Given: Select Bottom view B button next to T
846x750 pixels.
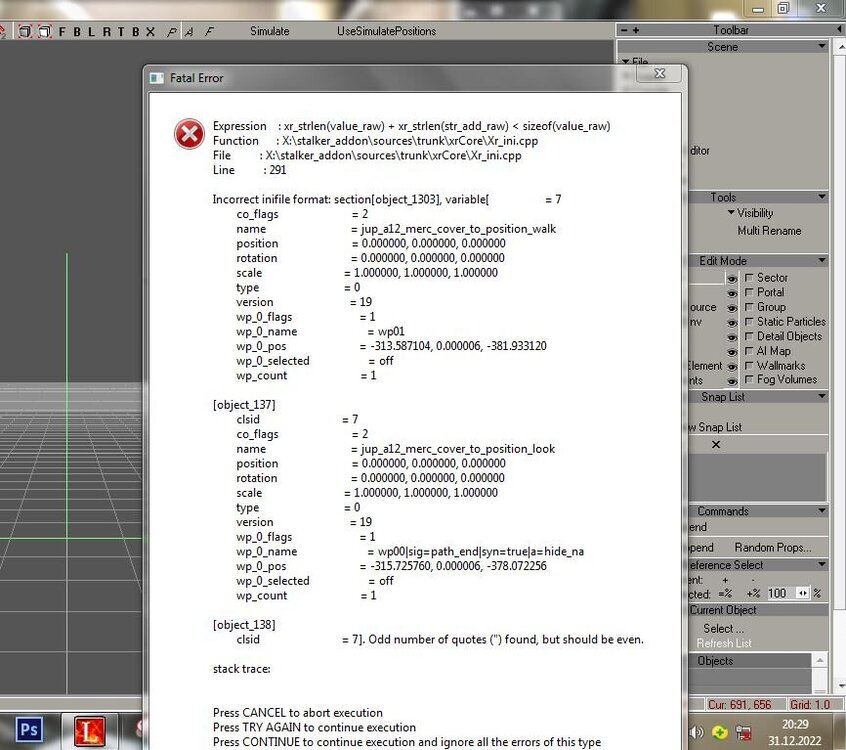Looking at the screenshot, I should tap(135, 31).
